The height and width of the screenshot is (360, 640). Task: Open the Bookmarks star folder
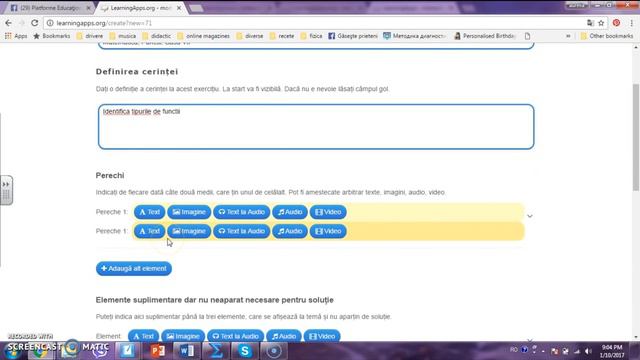pos(51,36)
